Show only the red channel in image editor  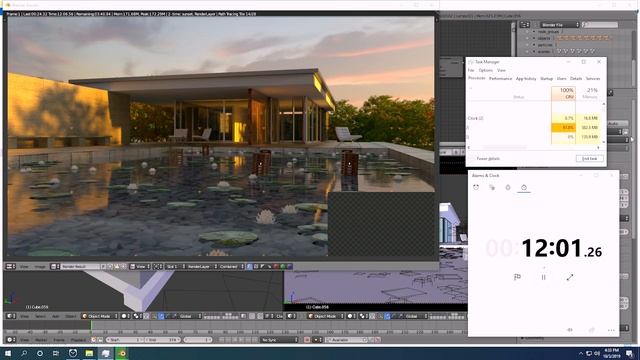[276, 267]
